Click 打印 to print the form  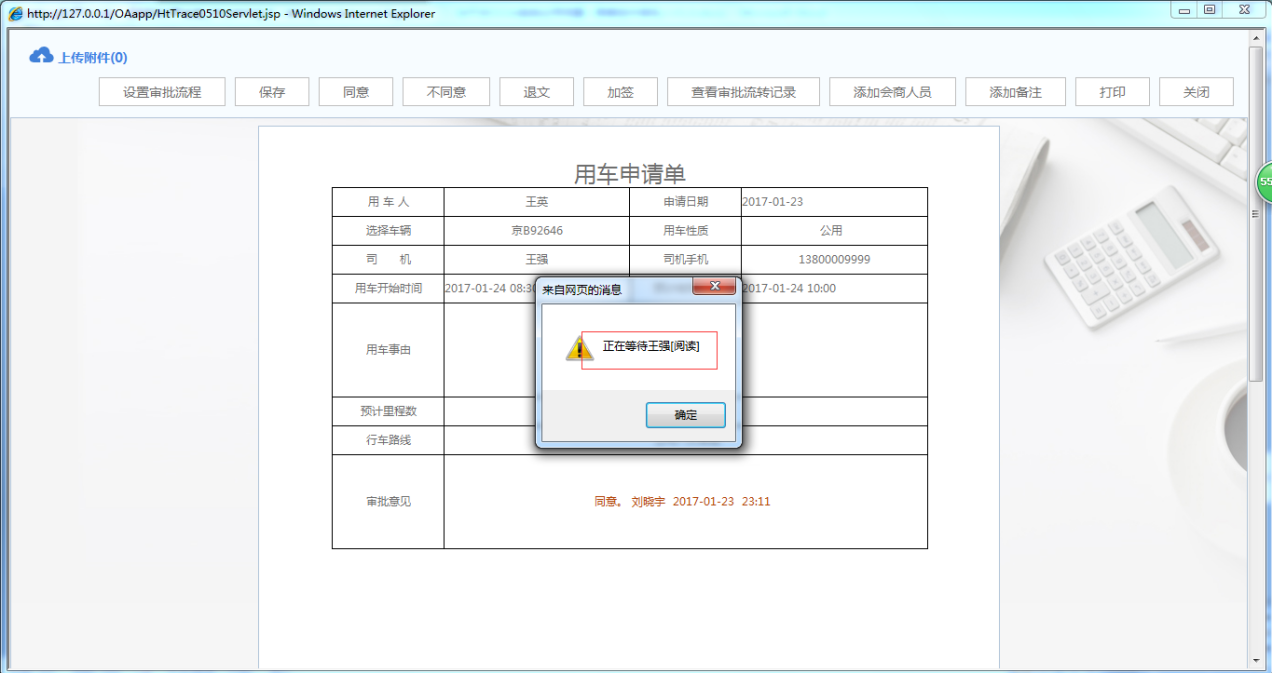tap(1112, 91)
